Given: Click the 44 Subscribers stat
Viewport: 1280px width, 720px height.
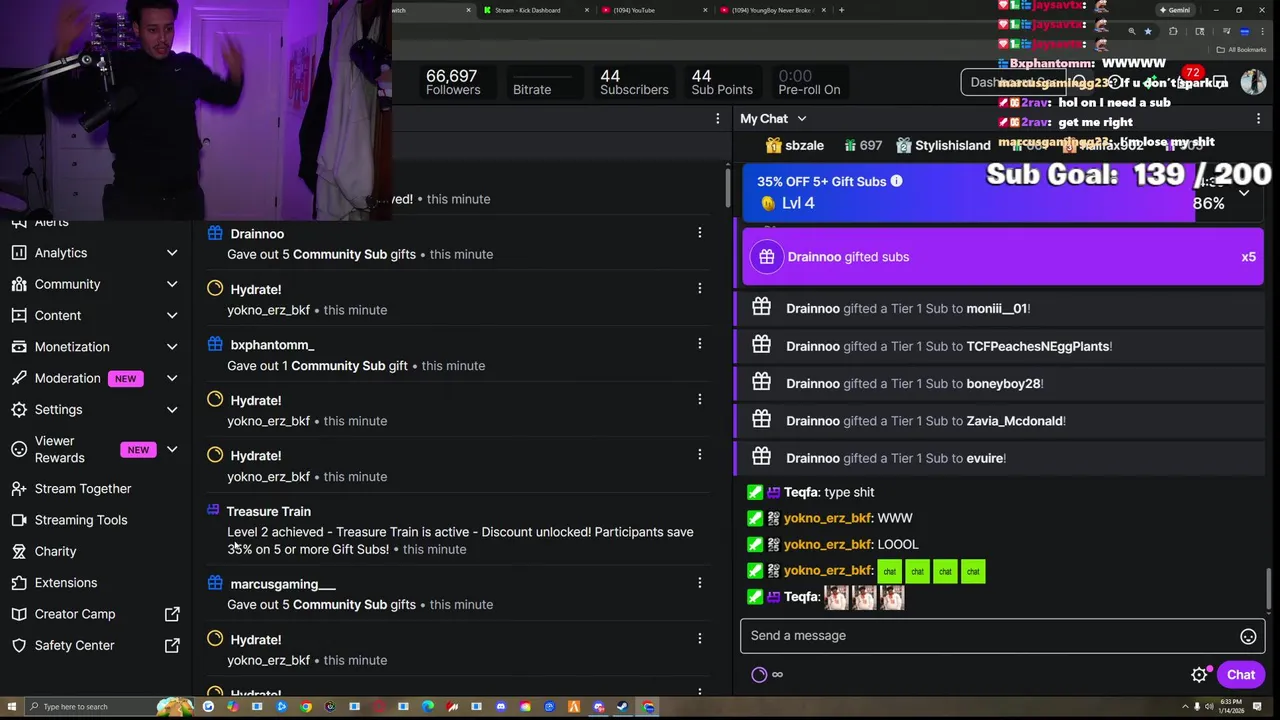Looking at the screenshot, I should pyautogui.click(x=634, y=82).
